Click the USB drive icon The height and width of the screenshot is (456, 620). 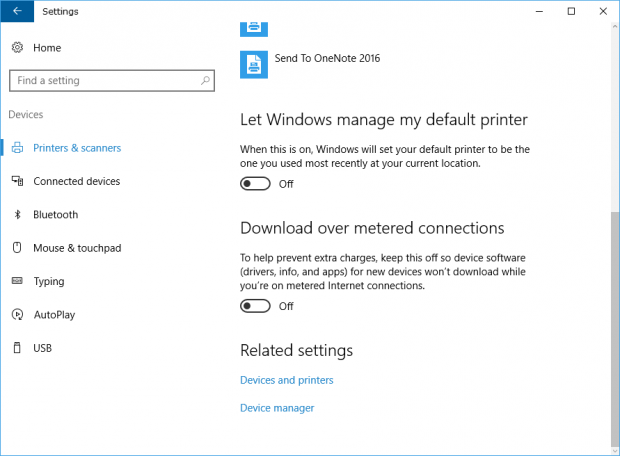[x=17, y=348]
